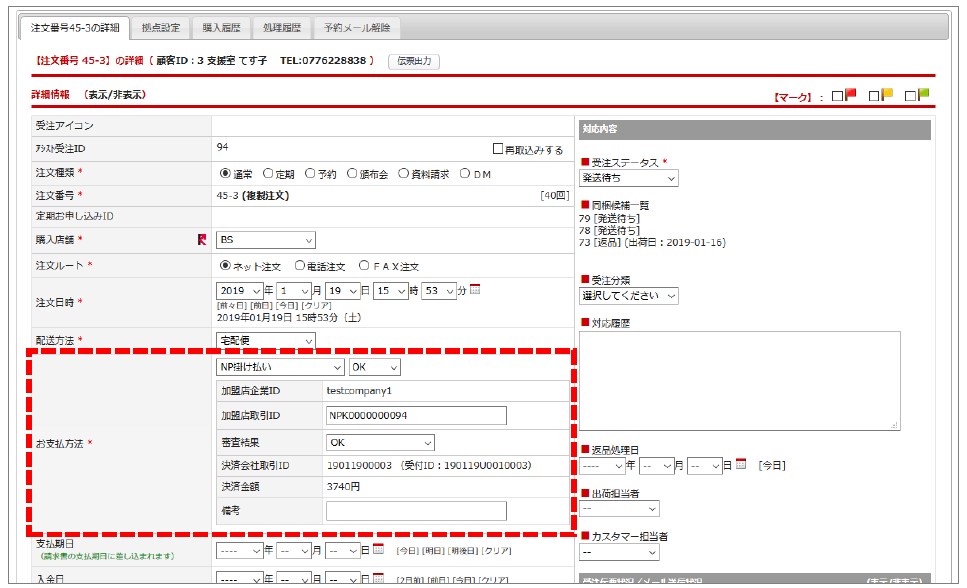This screenshot has height=588, width=967.
Task: Expand the 受注分類 dropdown
Action: pos(628,296)
